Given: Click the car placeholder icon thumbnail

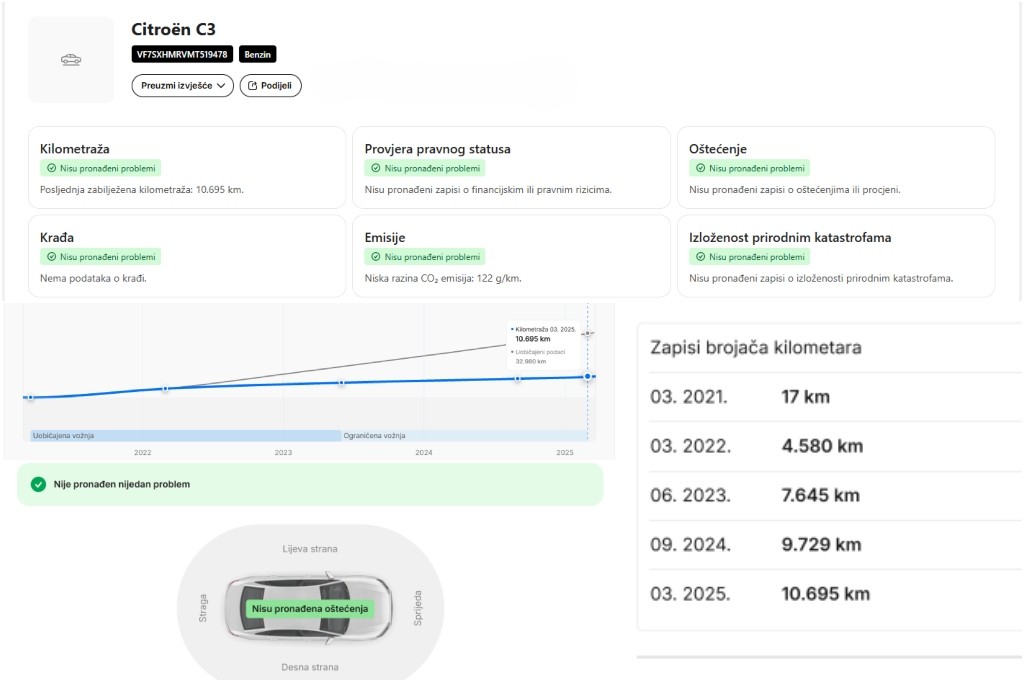Looking at the screenshot, I should (71, 60).
